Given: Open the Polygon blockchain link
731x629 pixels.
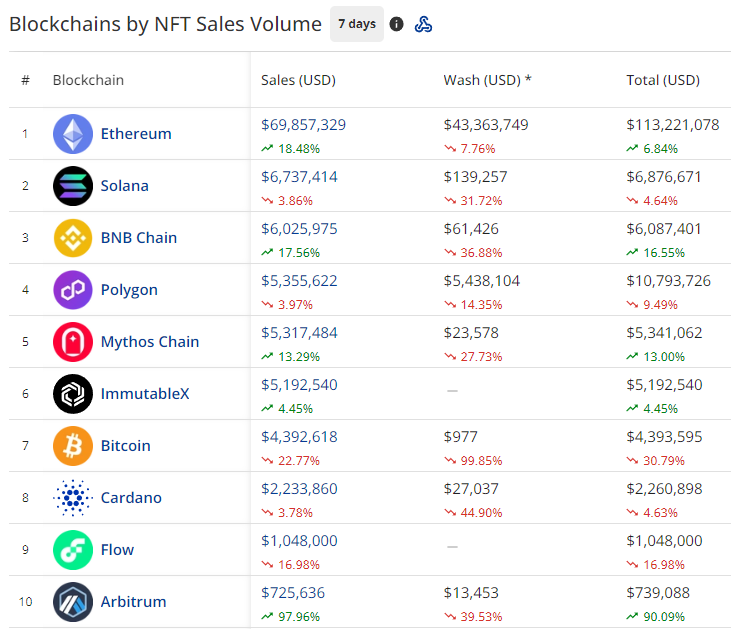Looking at the screenshot, I should click(129, 290).
